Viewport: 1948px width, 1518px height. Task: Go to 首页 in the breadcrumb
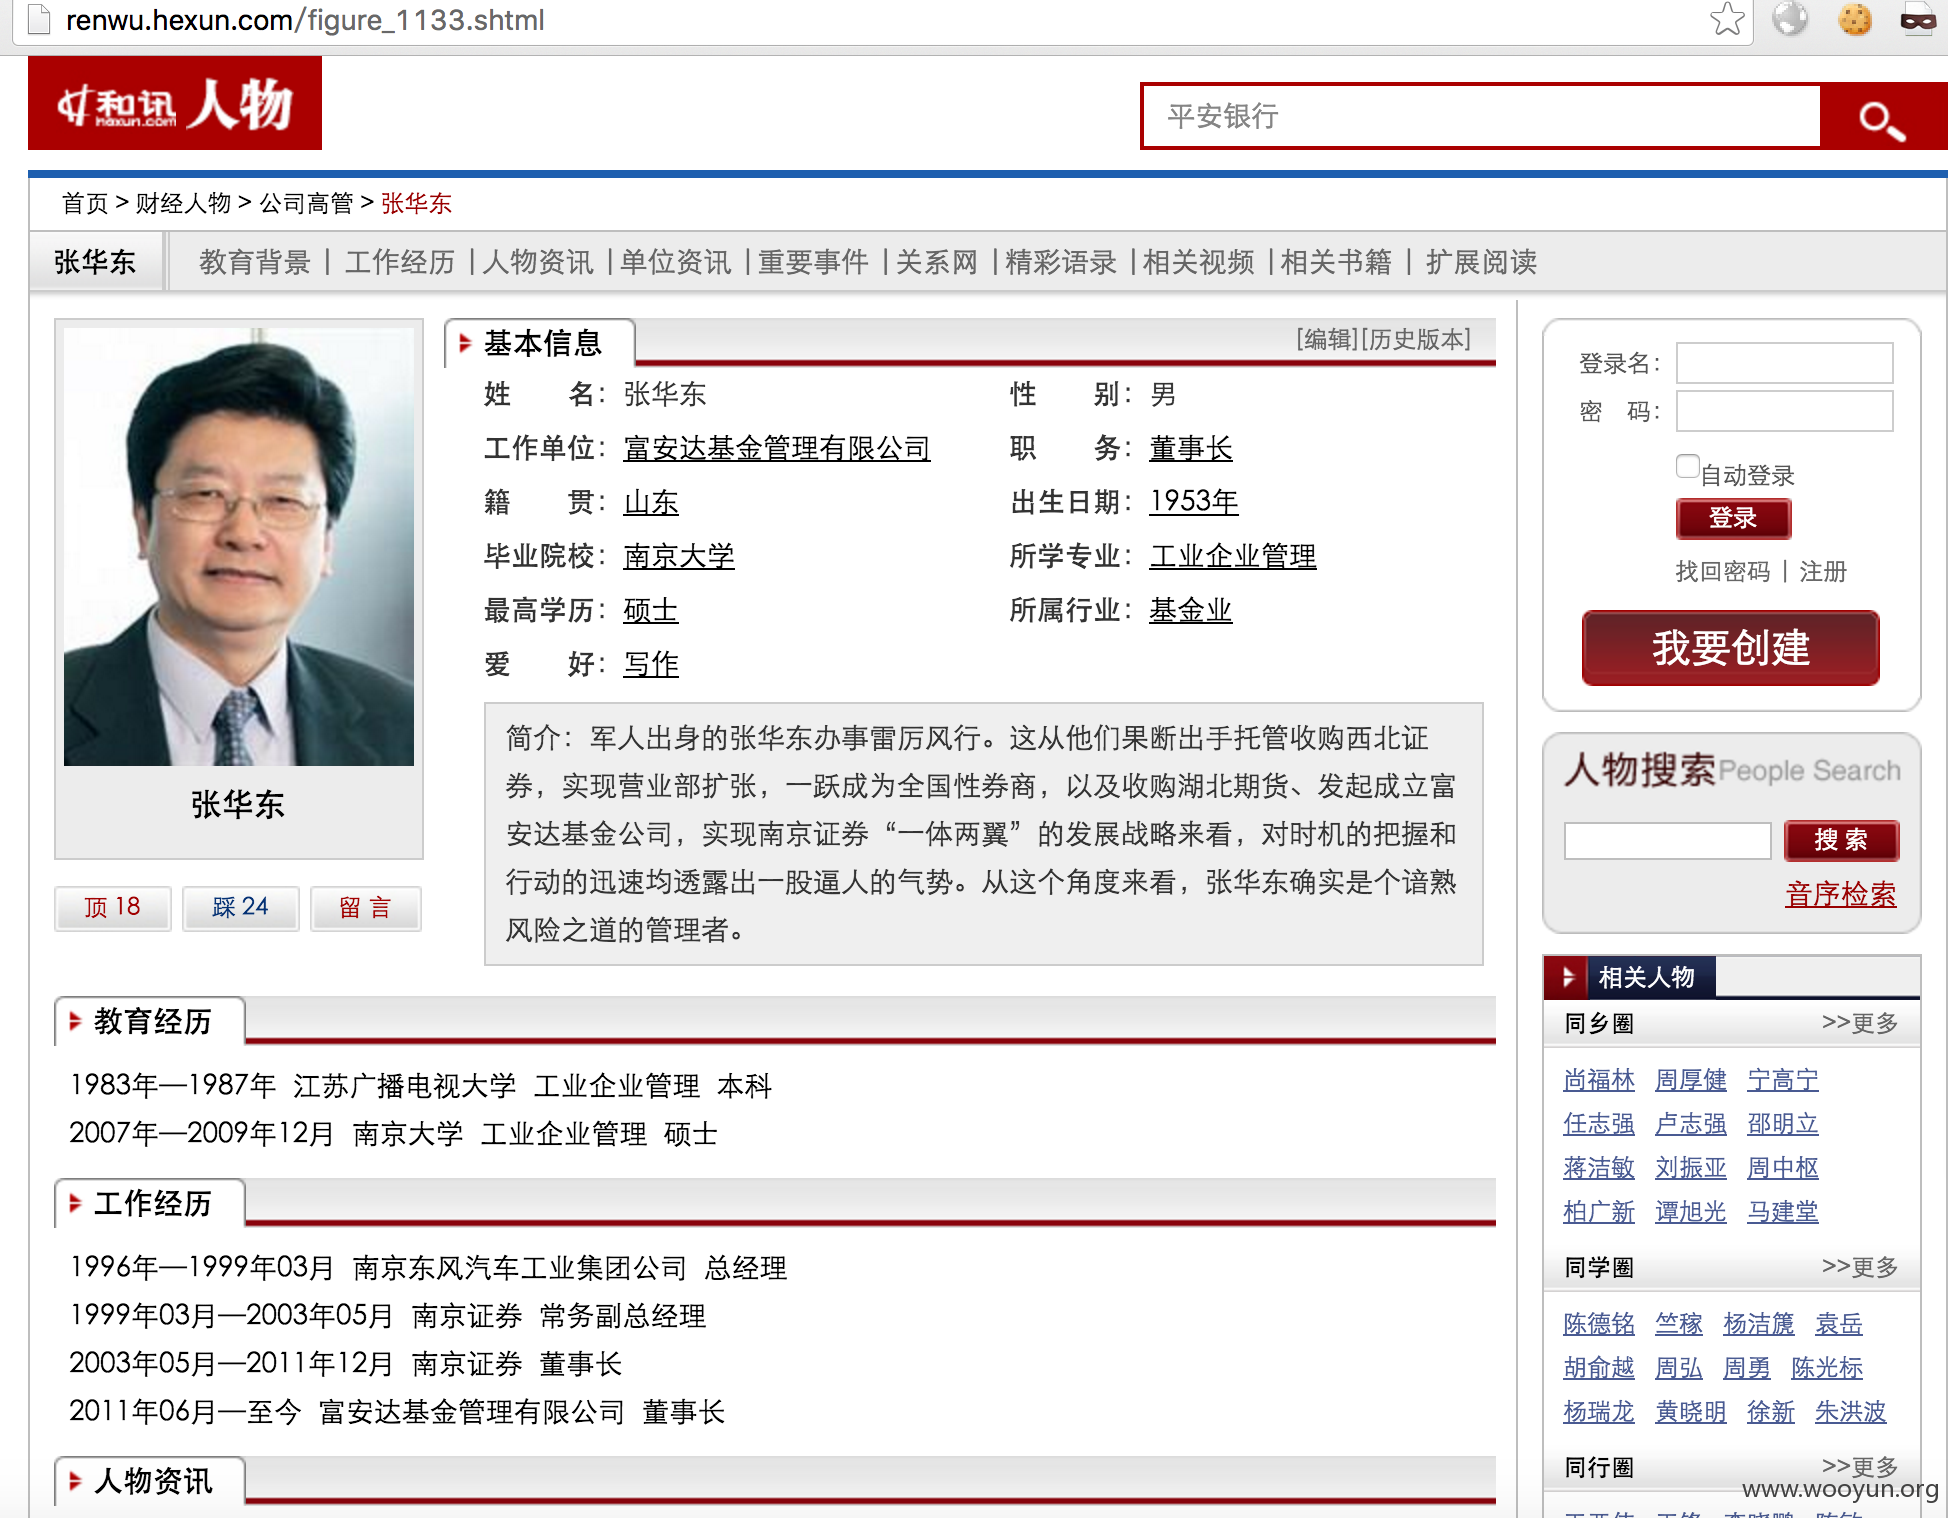coord(85,203)
